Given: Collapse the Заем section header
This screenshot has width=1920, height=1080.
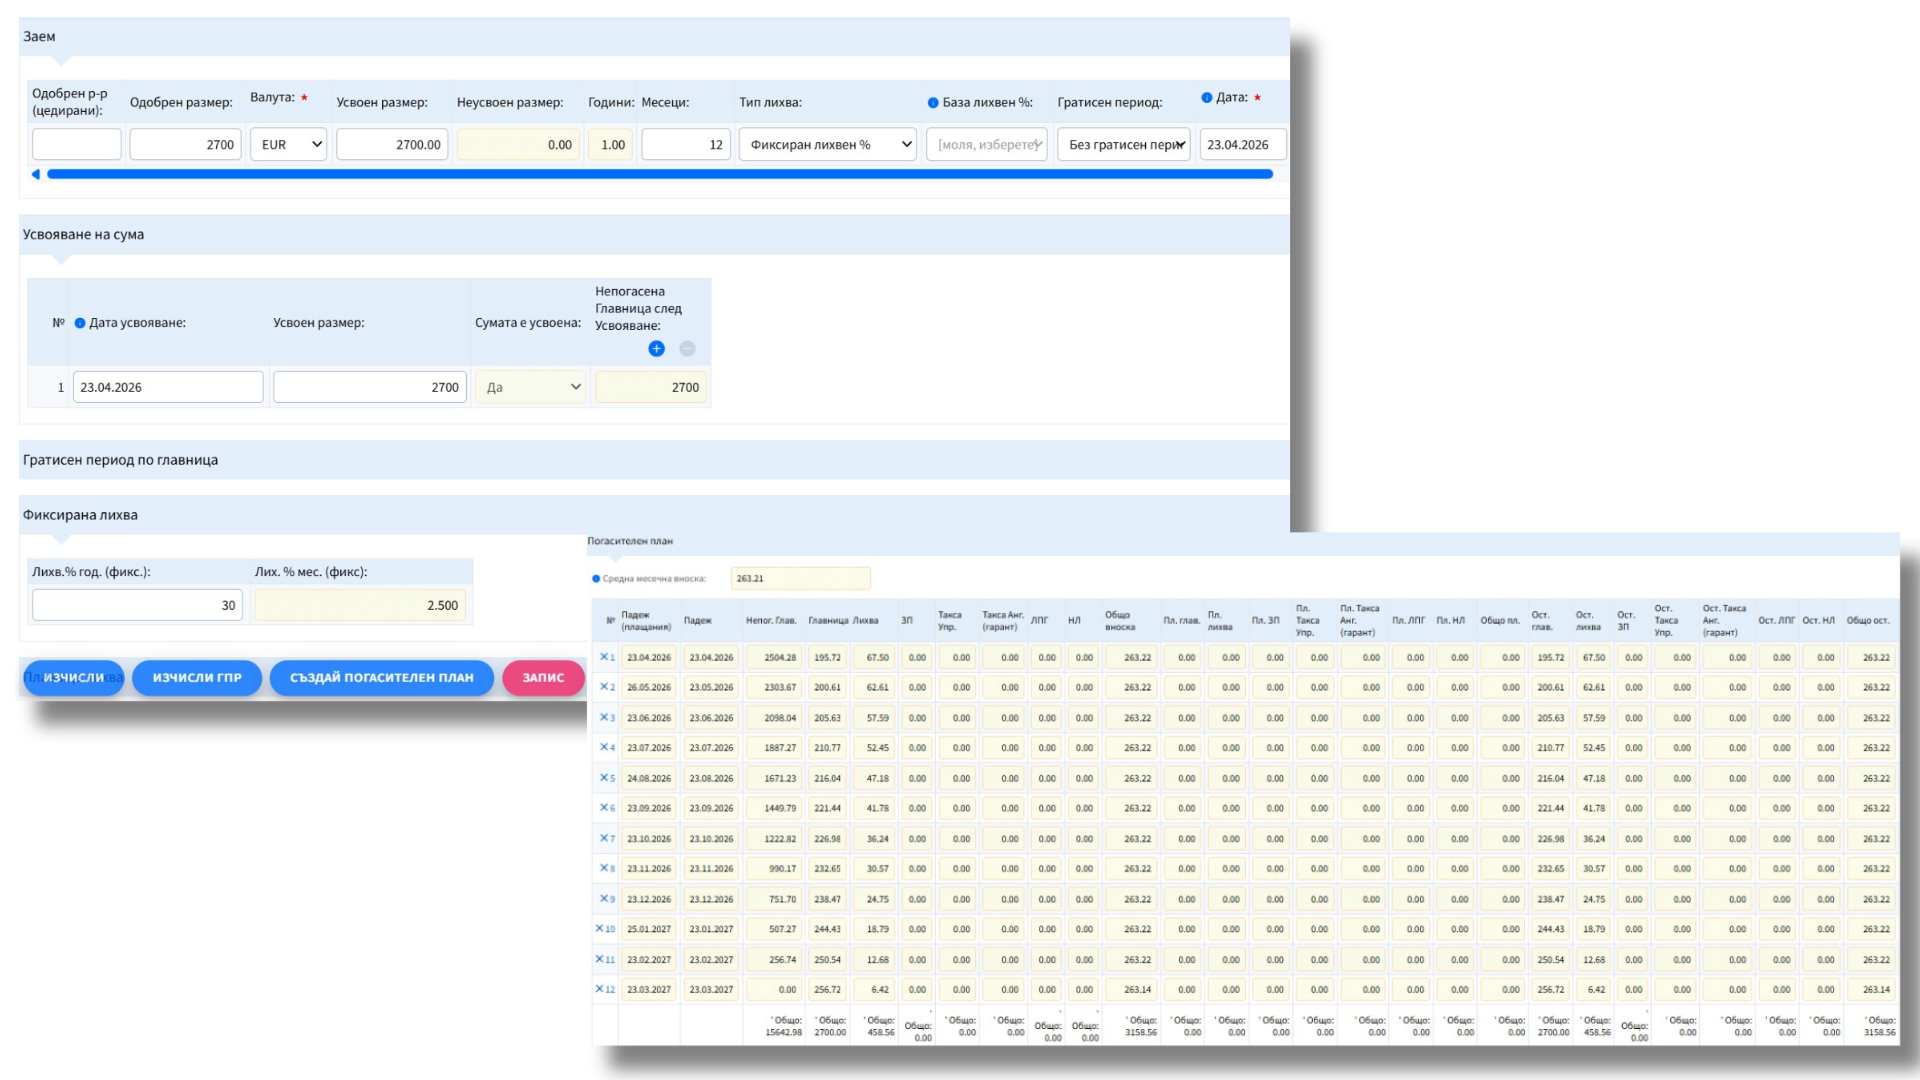Looking at the screenshot, I should point(654,36).
